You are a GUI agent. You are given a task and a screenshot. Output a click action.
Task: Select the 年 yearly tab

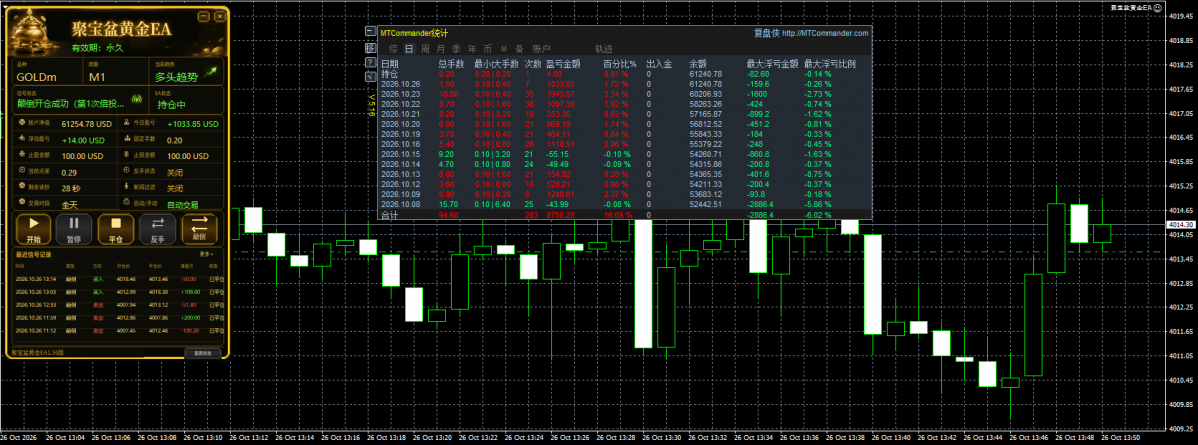[472, 48]
